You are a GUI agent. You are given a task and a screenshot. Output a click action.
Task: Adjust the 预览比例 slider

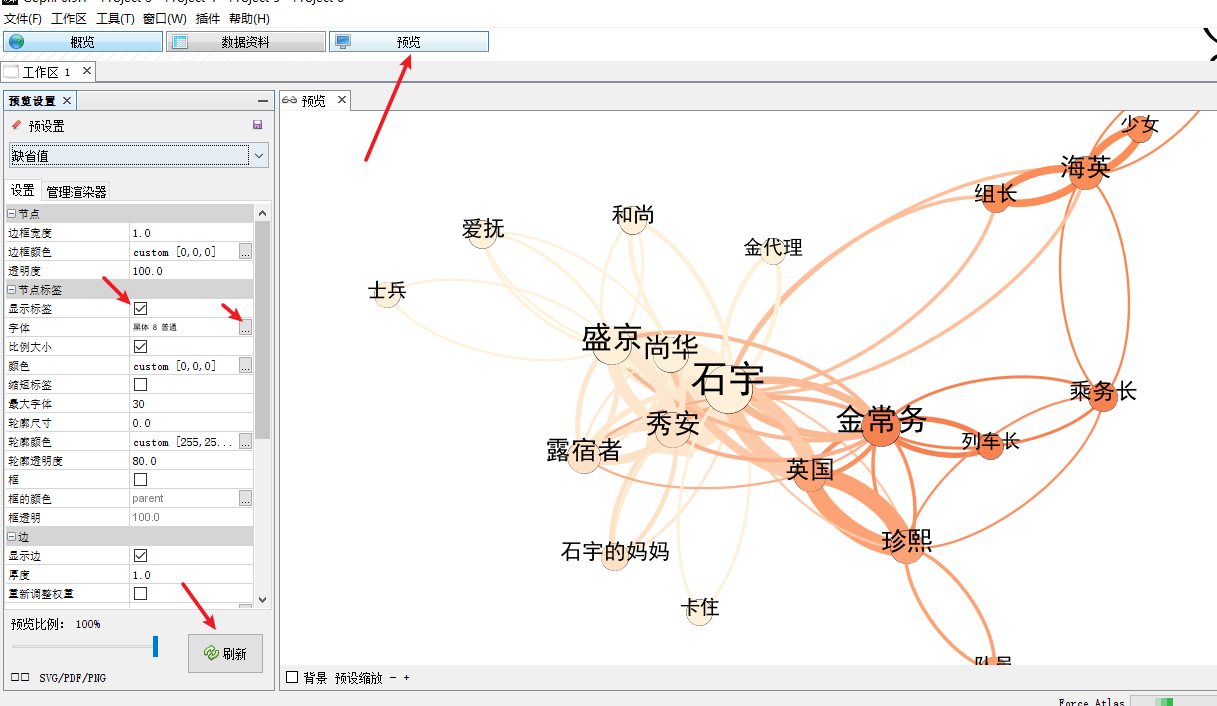[x=157, y=645]
